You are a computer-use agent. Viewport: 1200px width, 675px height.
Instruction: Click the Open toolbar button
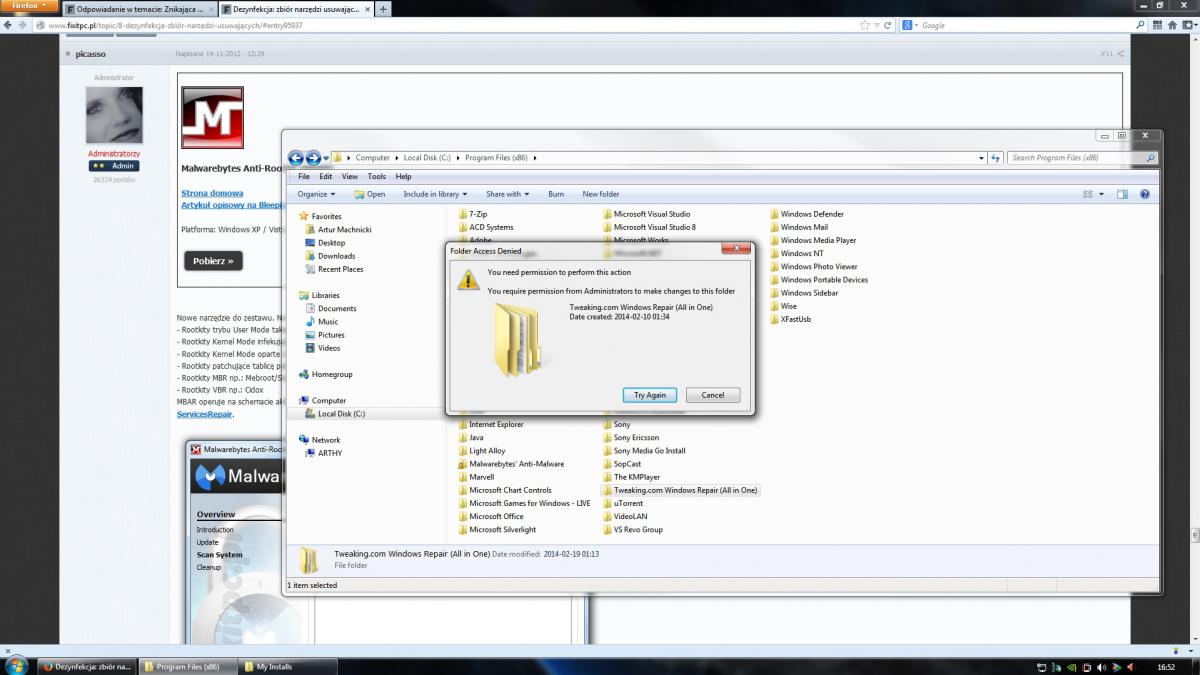(369, 194)
